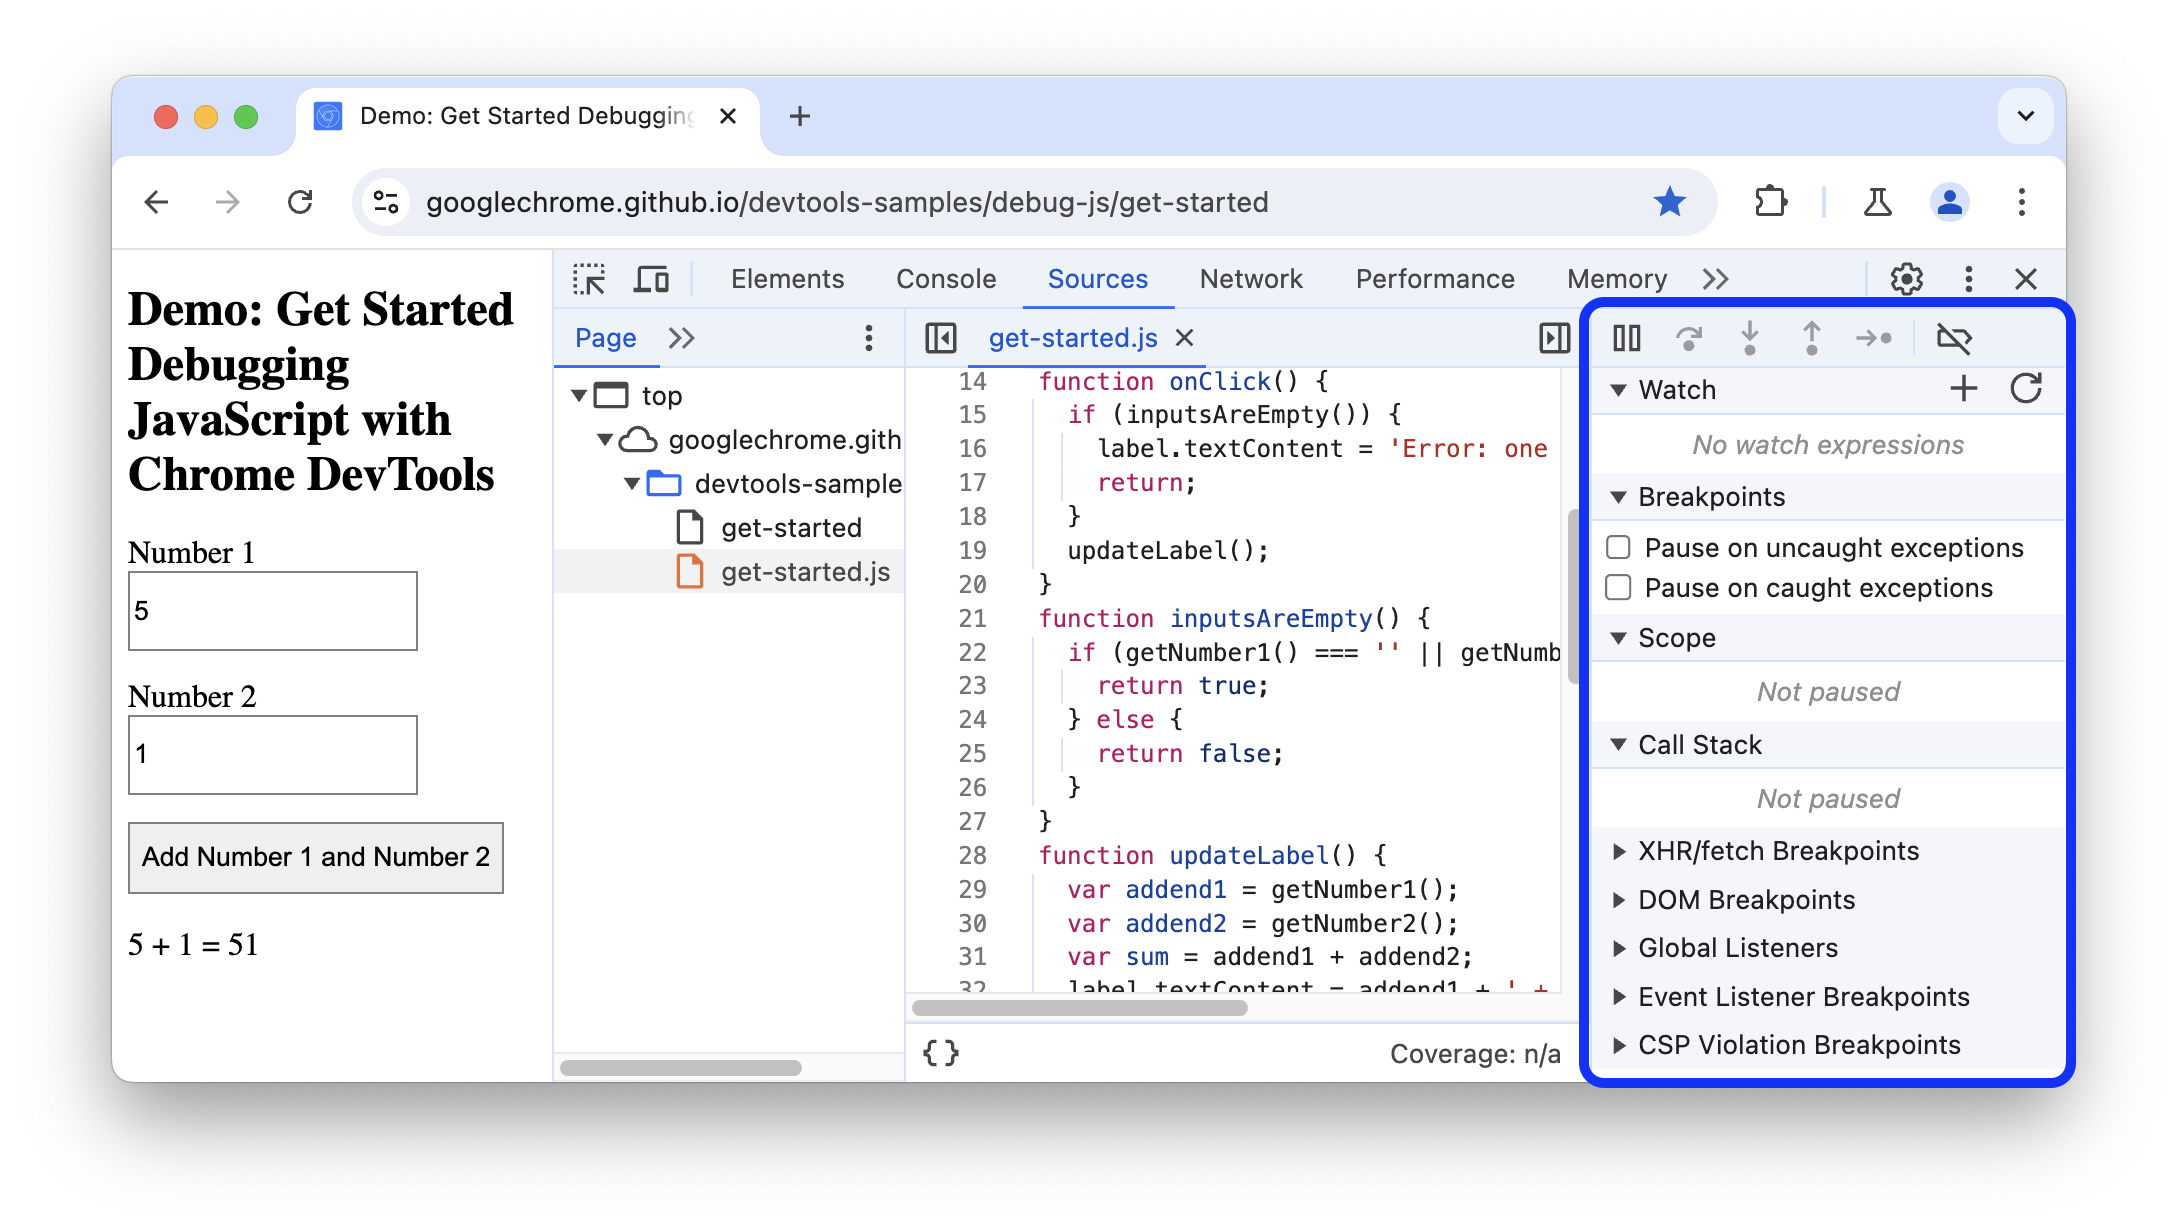Click the Format source code curly braces icon
2178x1230 pixels.
pos(941,1050)
